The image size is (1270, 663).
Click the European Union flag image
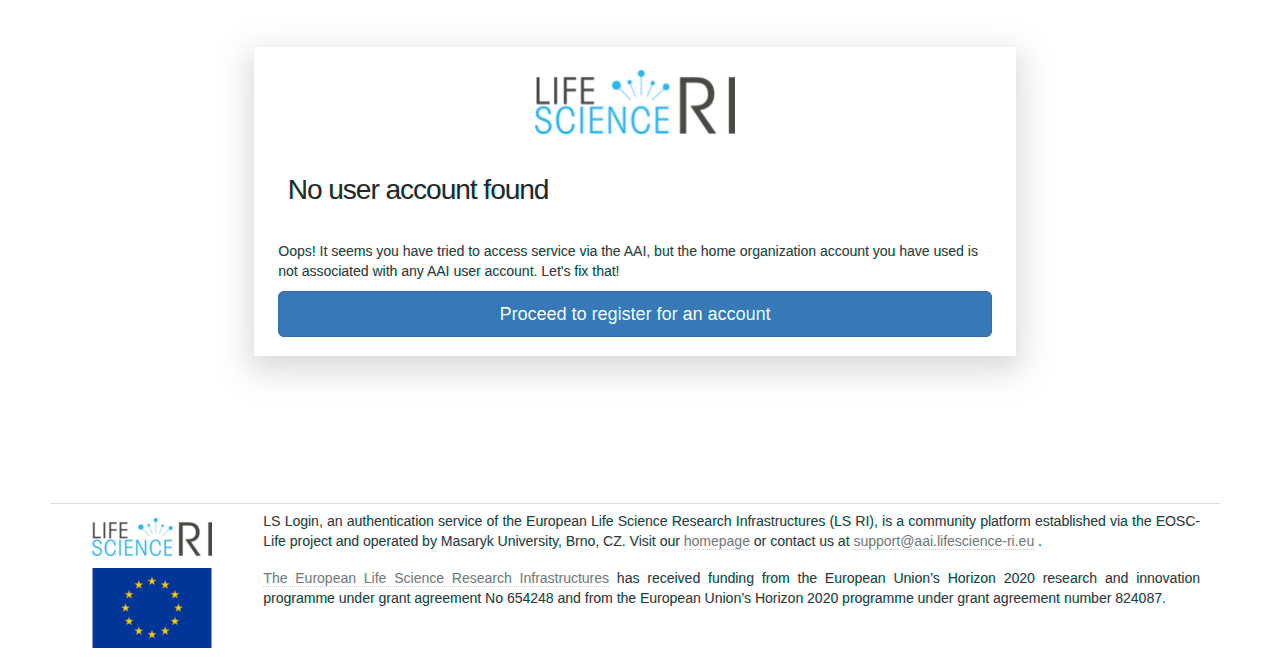point(152,607)
